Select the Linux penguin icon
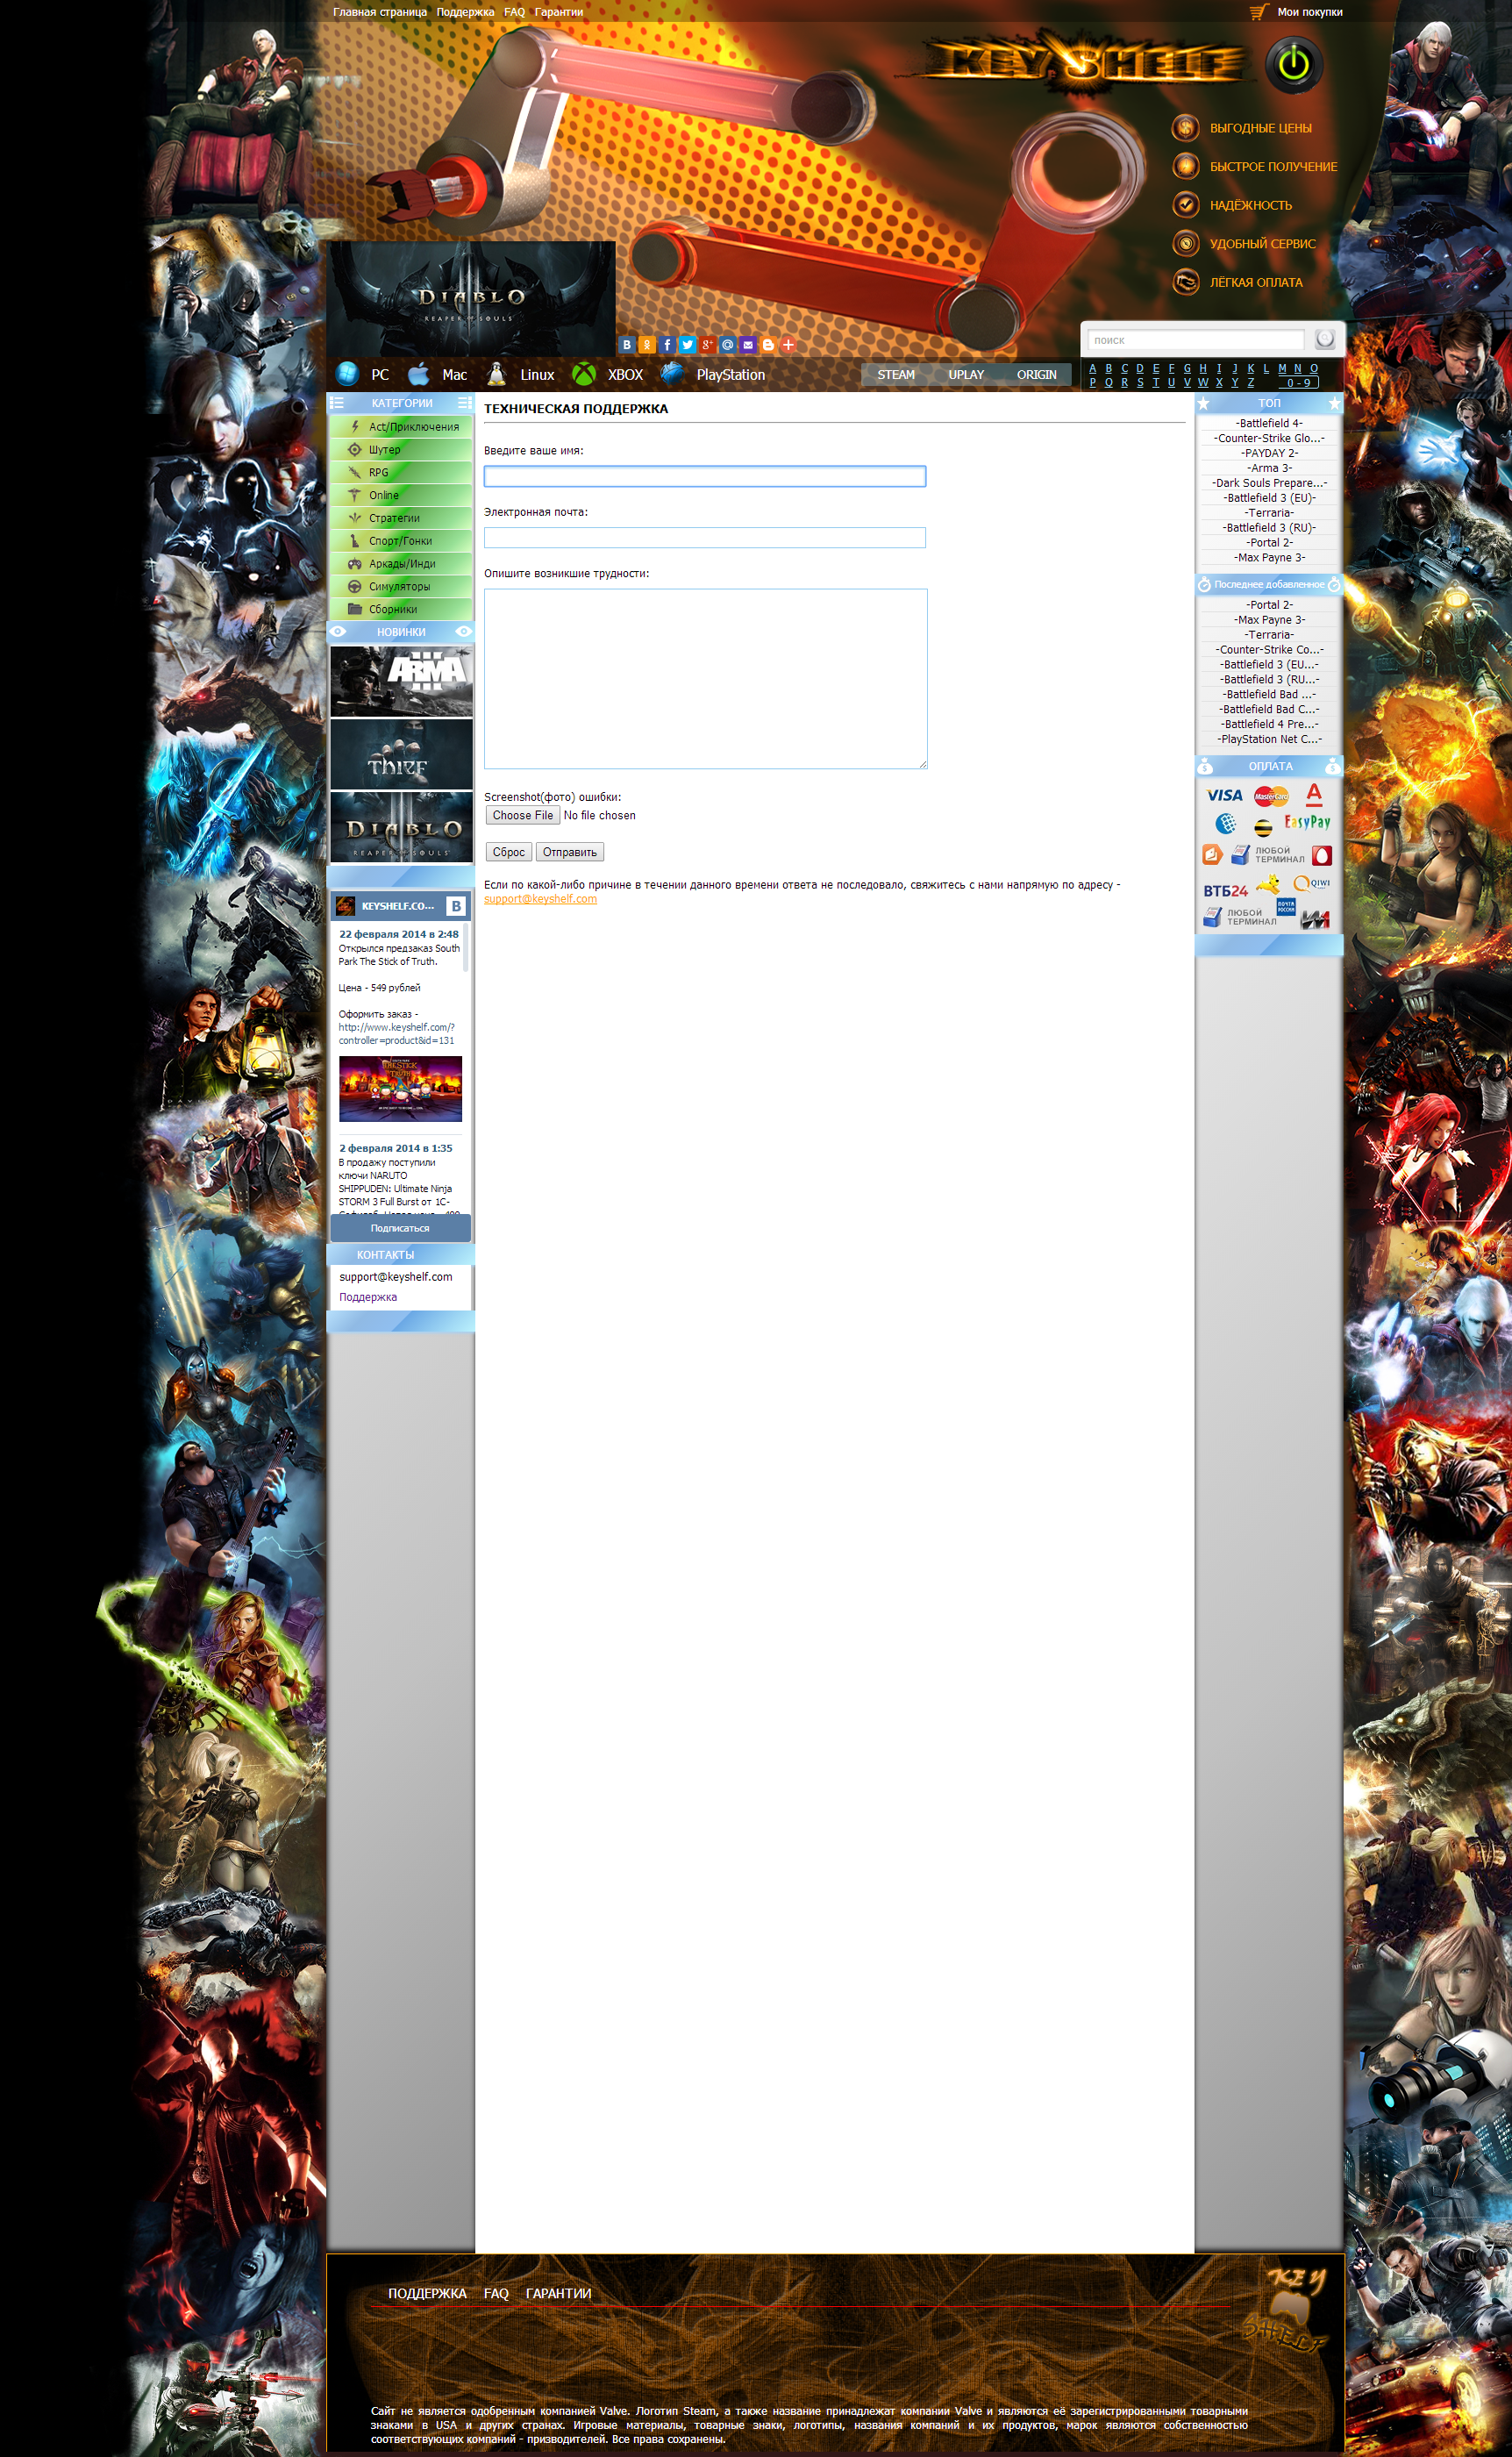 tap(496, 374)
